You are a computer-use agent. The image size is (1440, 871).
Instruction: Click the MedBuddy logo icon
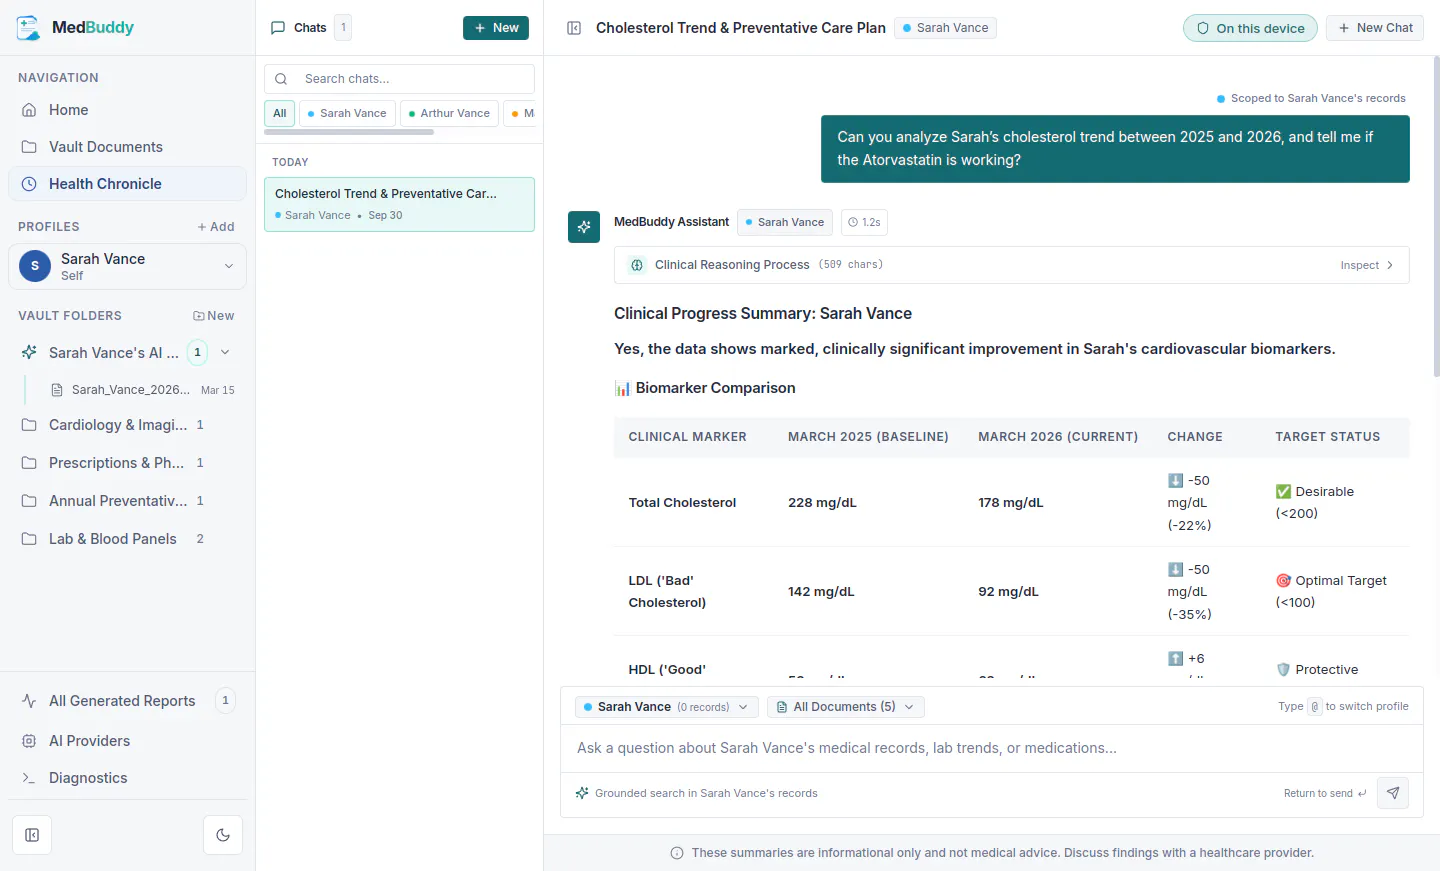click(28, 28)
